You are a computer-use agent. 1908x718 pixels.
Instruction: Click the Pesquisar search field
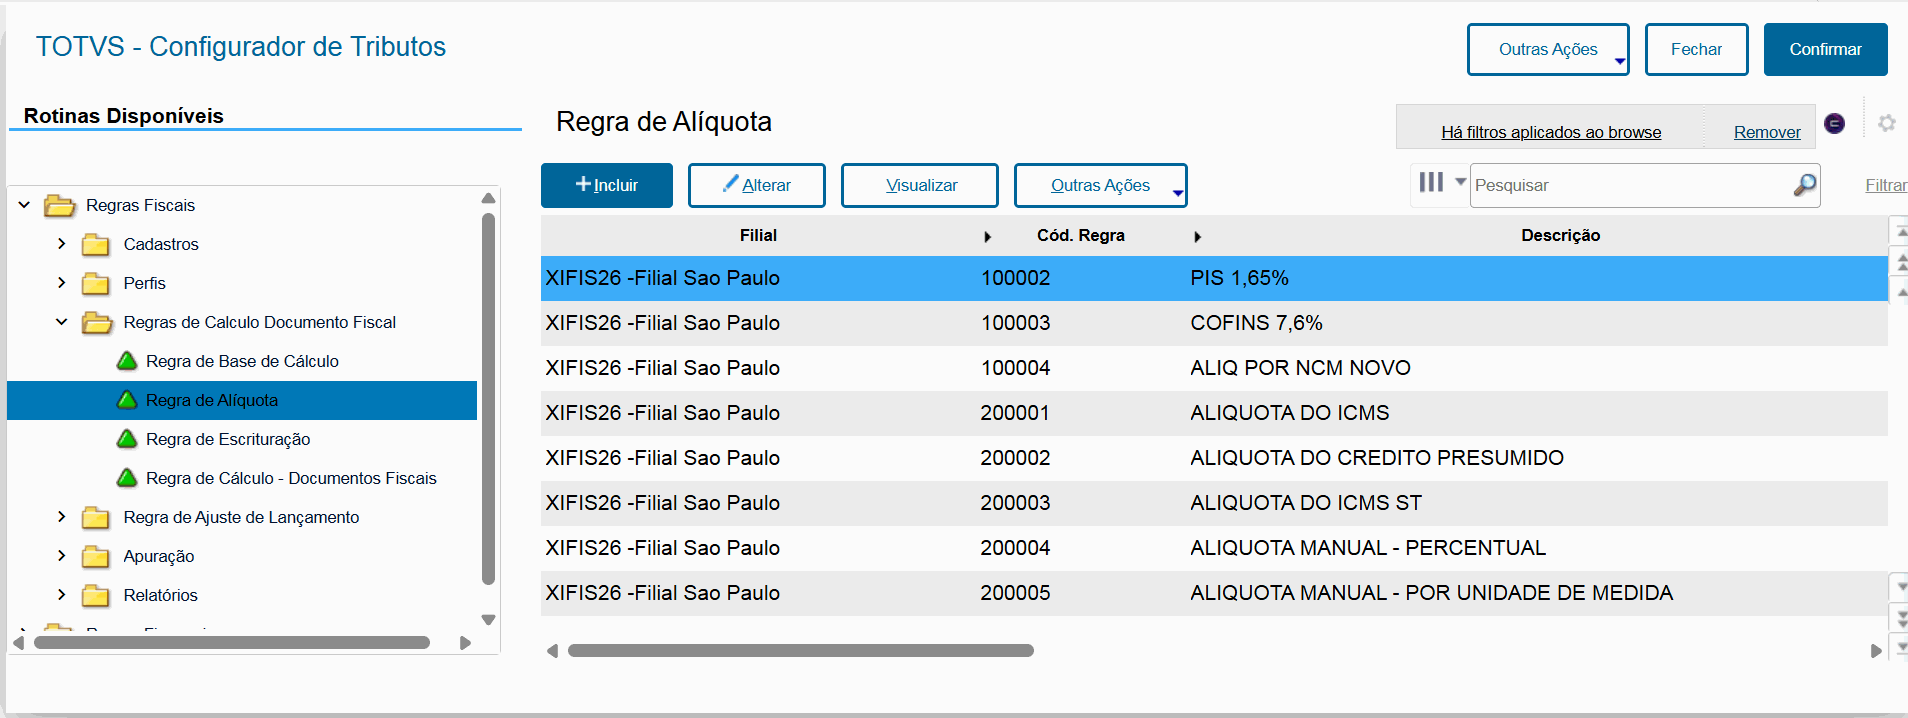[1630, 185]
